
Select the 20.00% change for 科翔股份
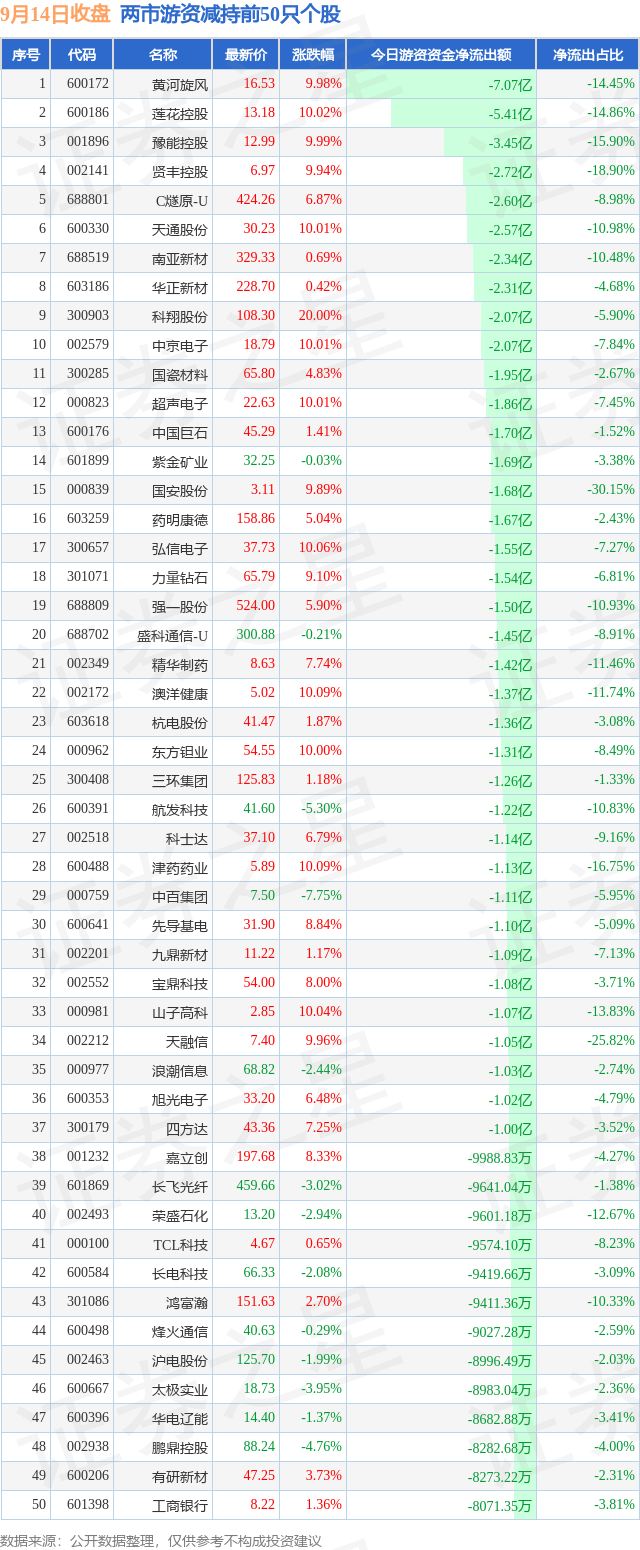[320, 316]
